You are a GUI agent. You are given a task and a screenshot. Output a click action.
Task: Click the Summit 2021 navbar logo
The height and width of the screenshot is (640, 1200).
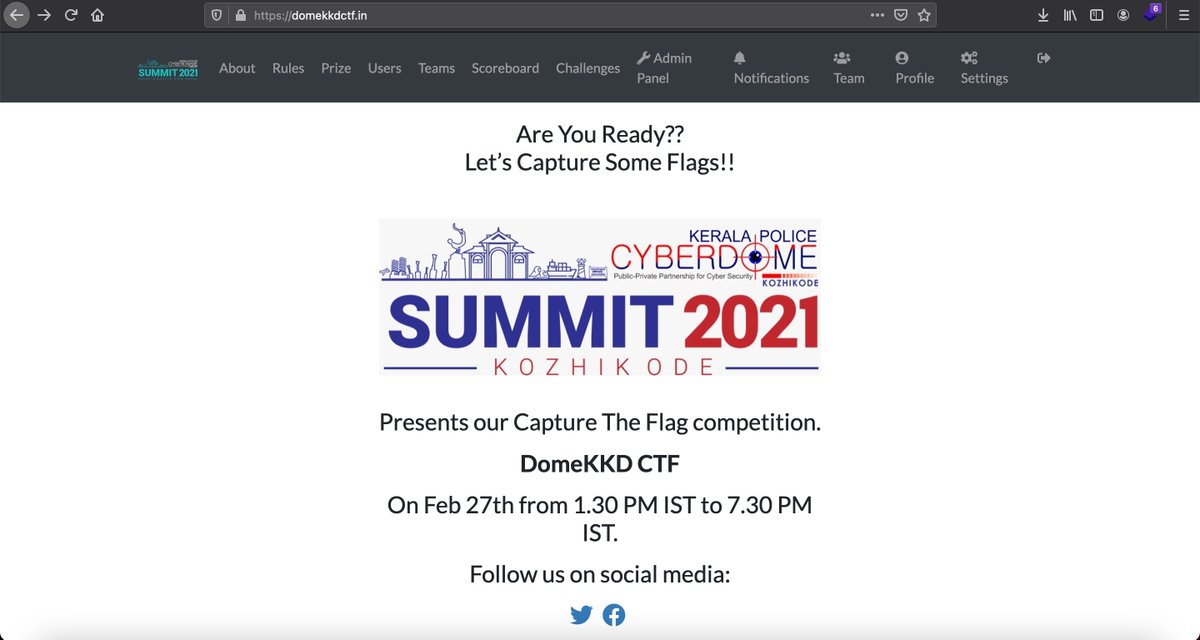[168, 69]
